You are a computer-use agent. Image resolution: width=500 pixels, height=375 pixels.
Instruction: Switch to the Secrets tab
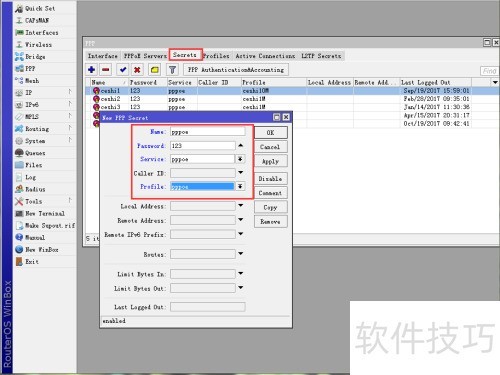click(x=185, y=55)
